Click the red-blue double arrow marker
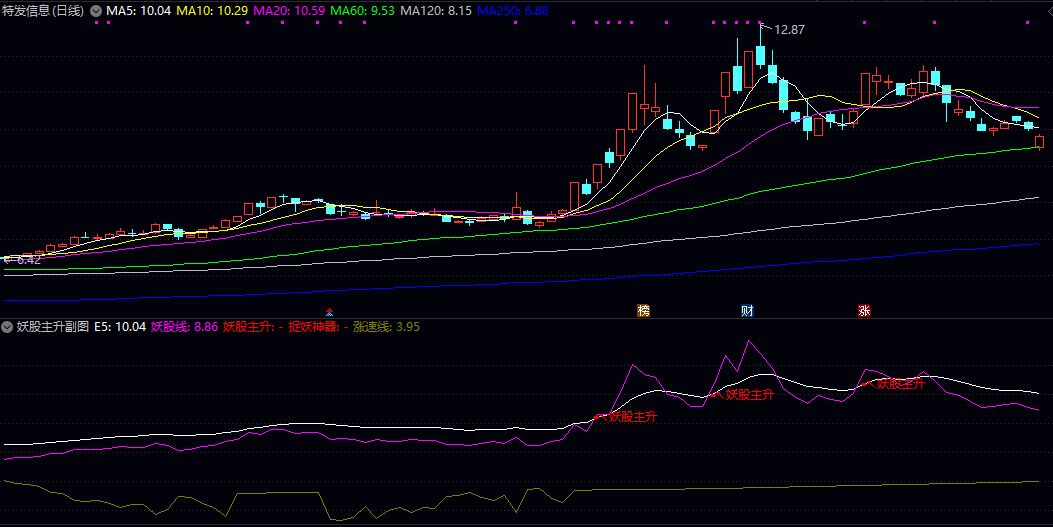The width and height of the screenshot is (1053, 527). pyautogui.click(x=329, y=312)
